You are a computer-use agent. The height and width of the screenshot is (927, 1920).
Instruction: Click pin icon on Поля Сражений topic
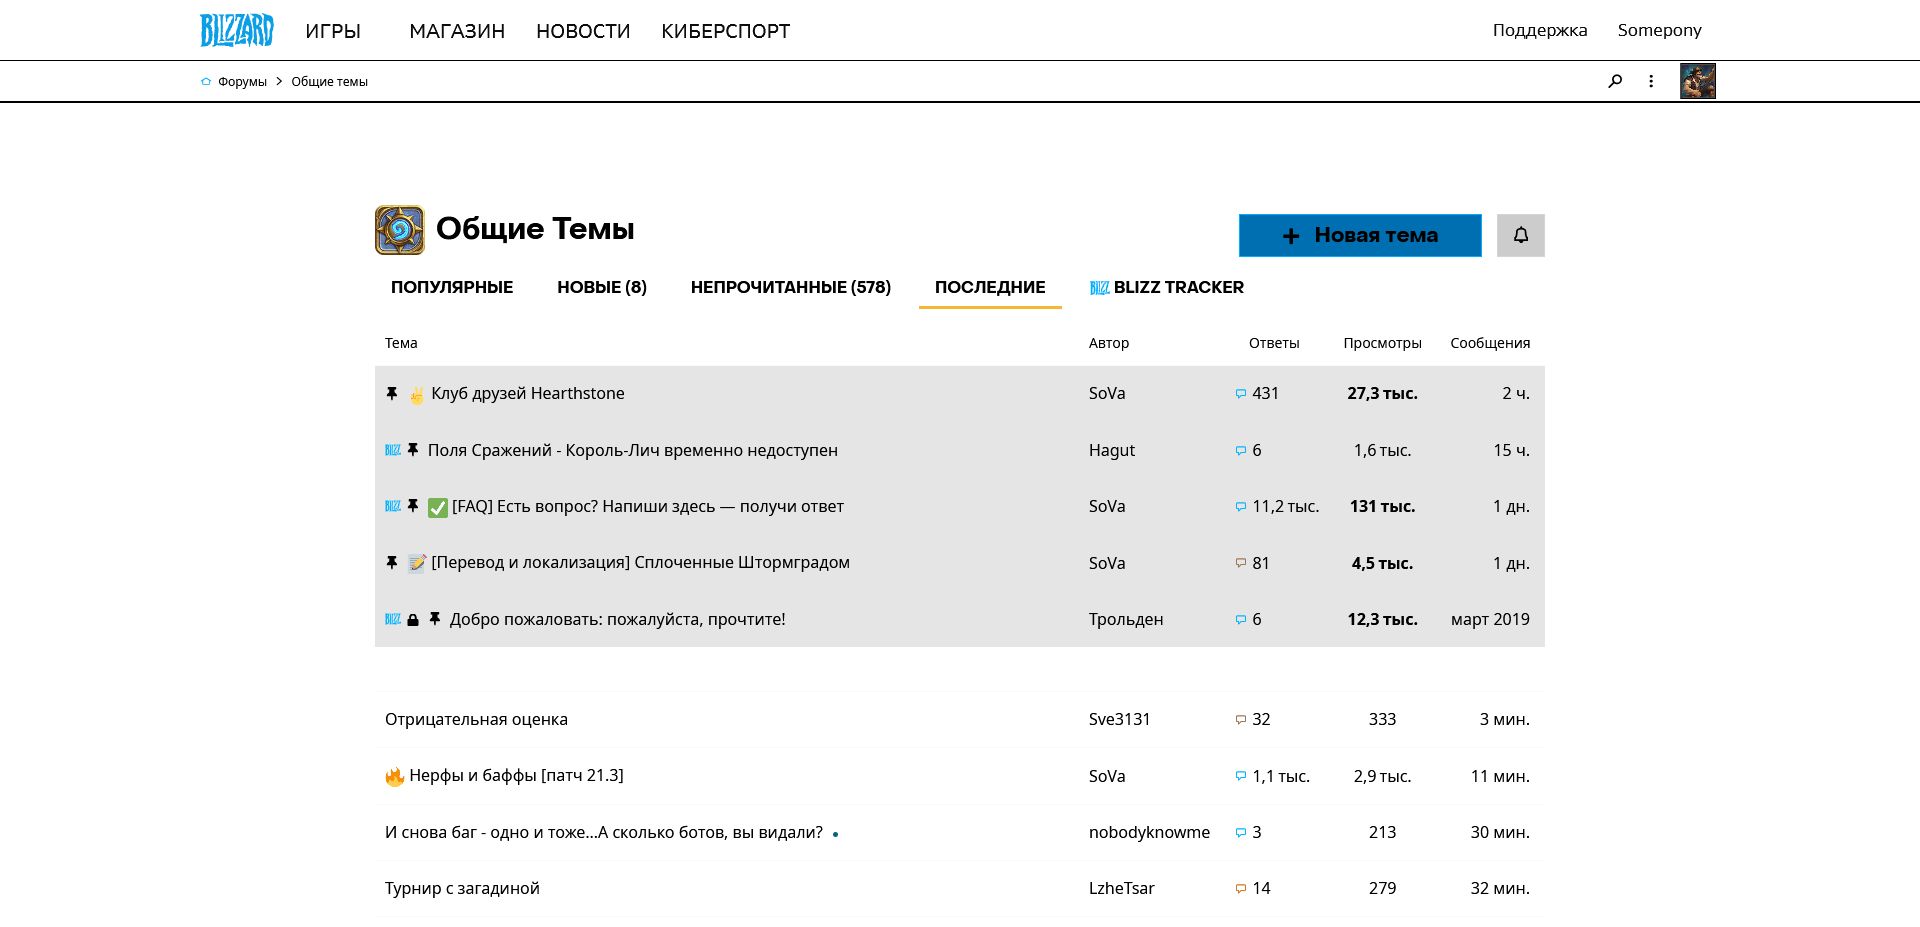tap(413, 450)
